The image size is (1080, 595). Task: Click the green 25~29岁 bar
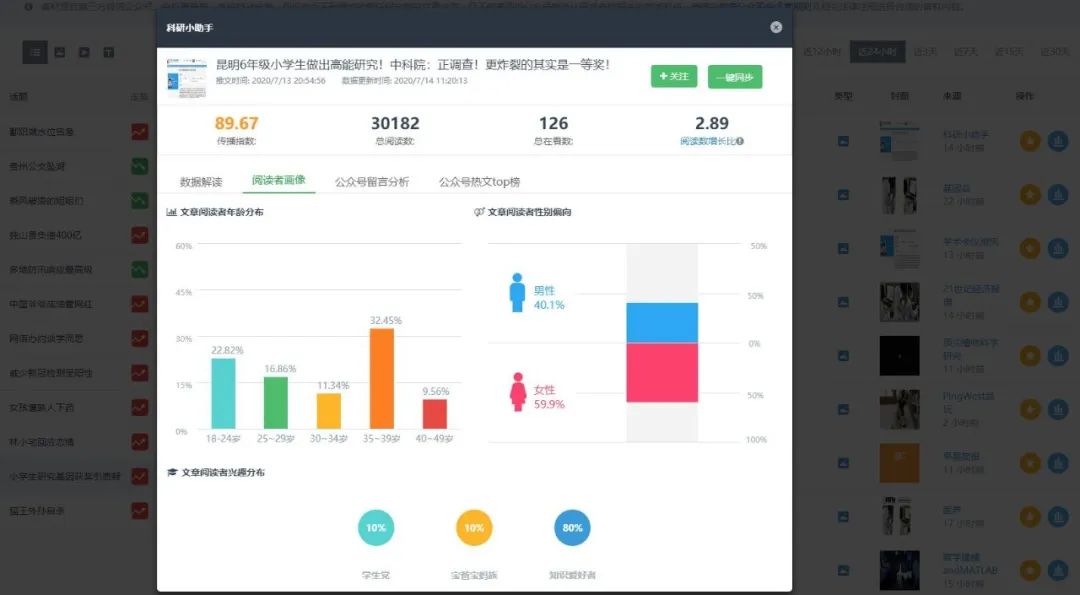pos(276,402)
